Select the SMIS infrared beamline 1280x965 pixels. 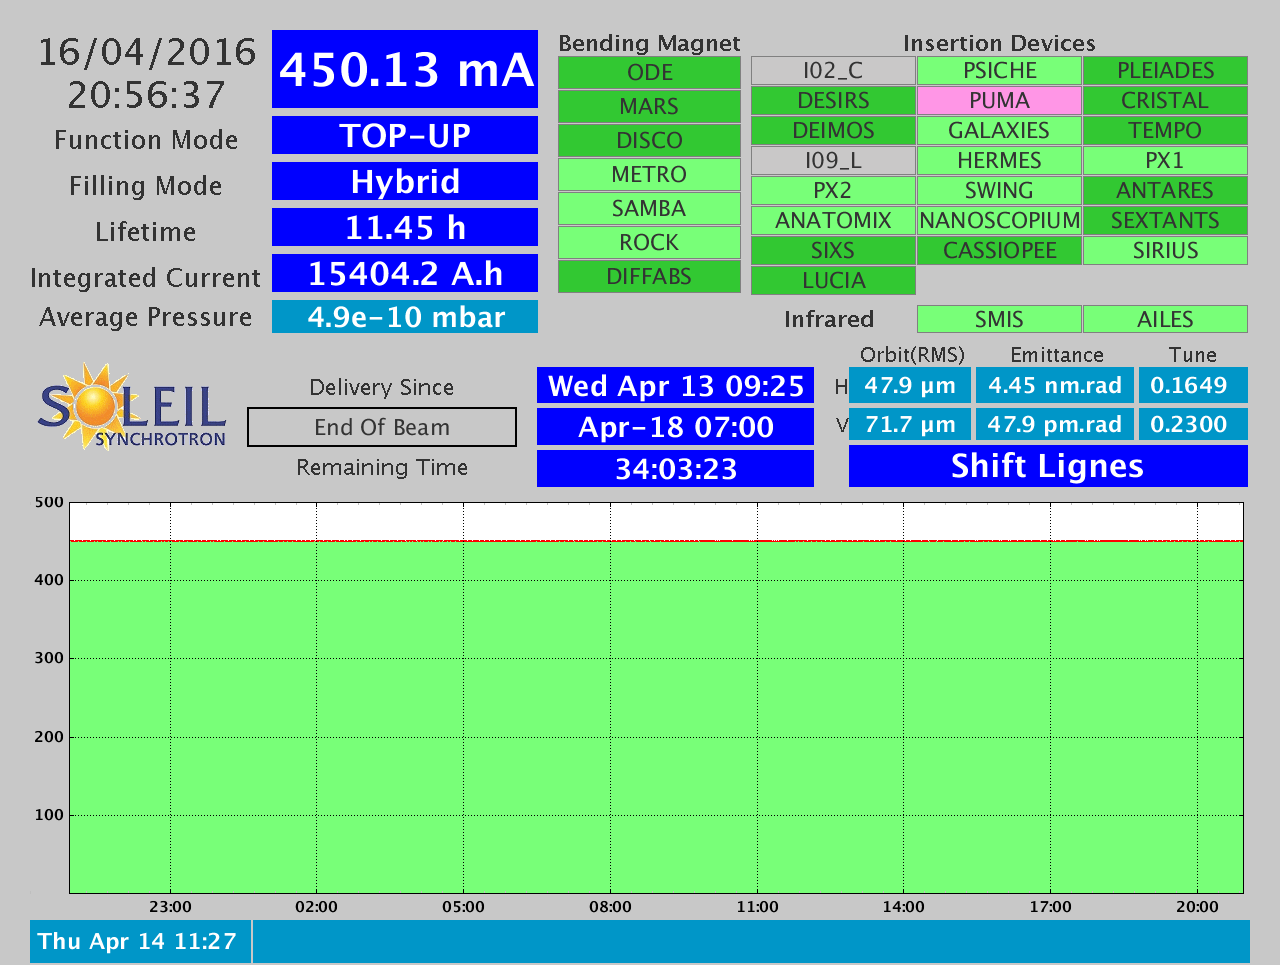(999, 319)
